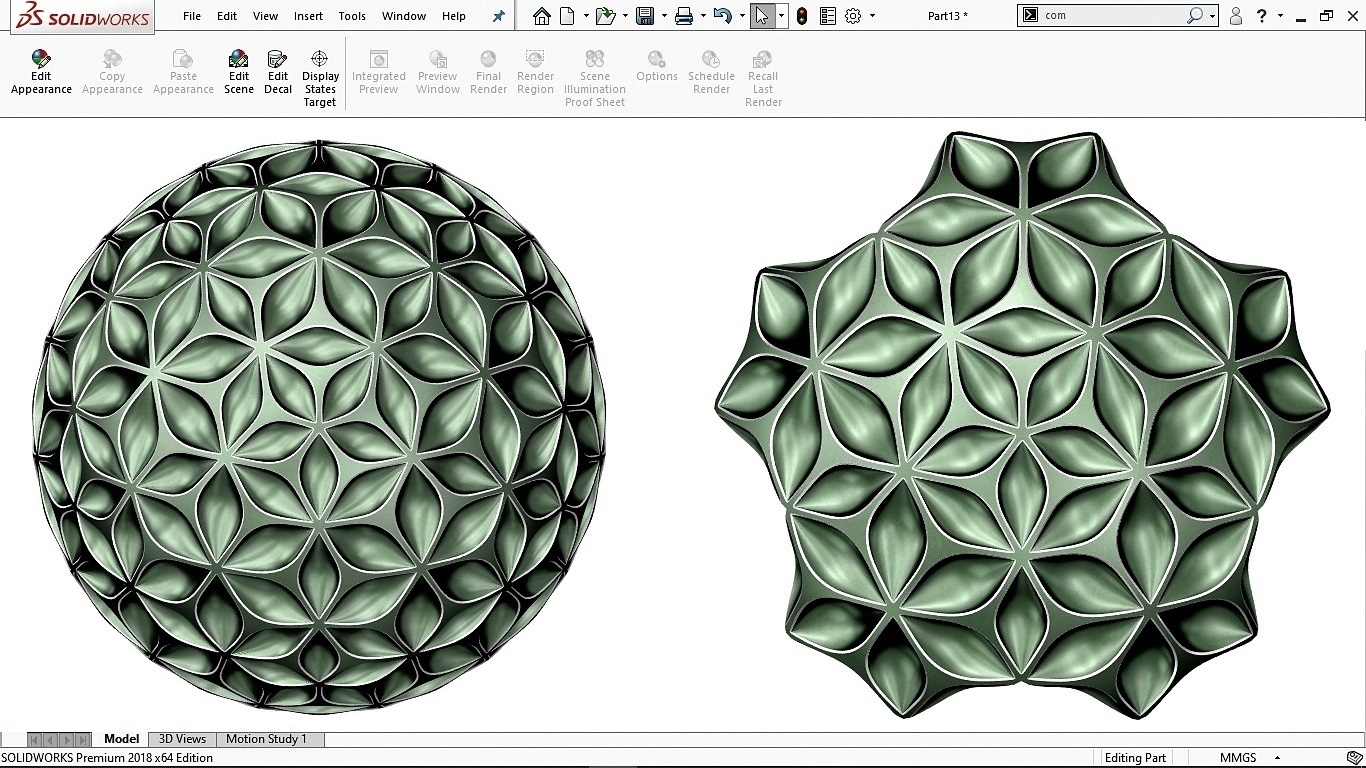Open an existing document icon
The height and width of the screenshot is (768, 1366).
click(x=605, y=16)
